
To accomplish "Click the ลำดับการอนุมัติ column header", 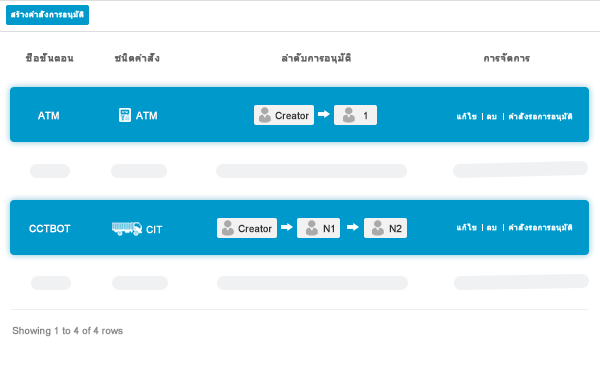I will 316,58.
